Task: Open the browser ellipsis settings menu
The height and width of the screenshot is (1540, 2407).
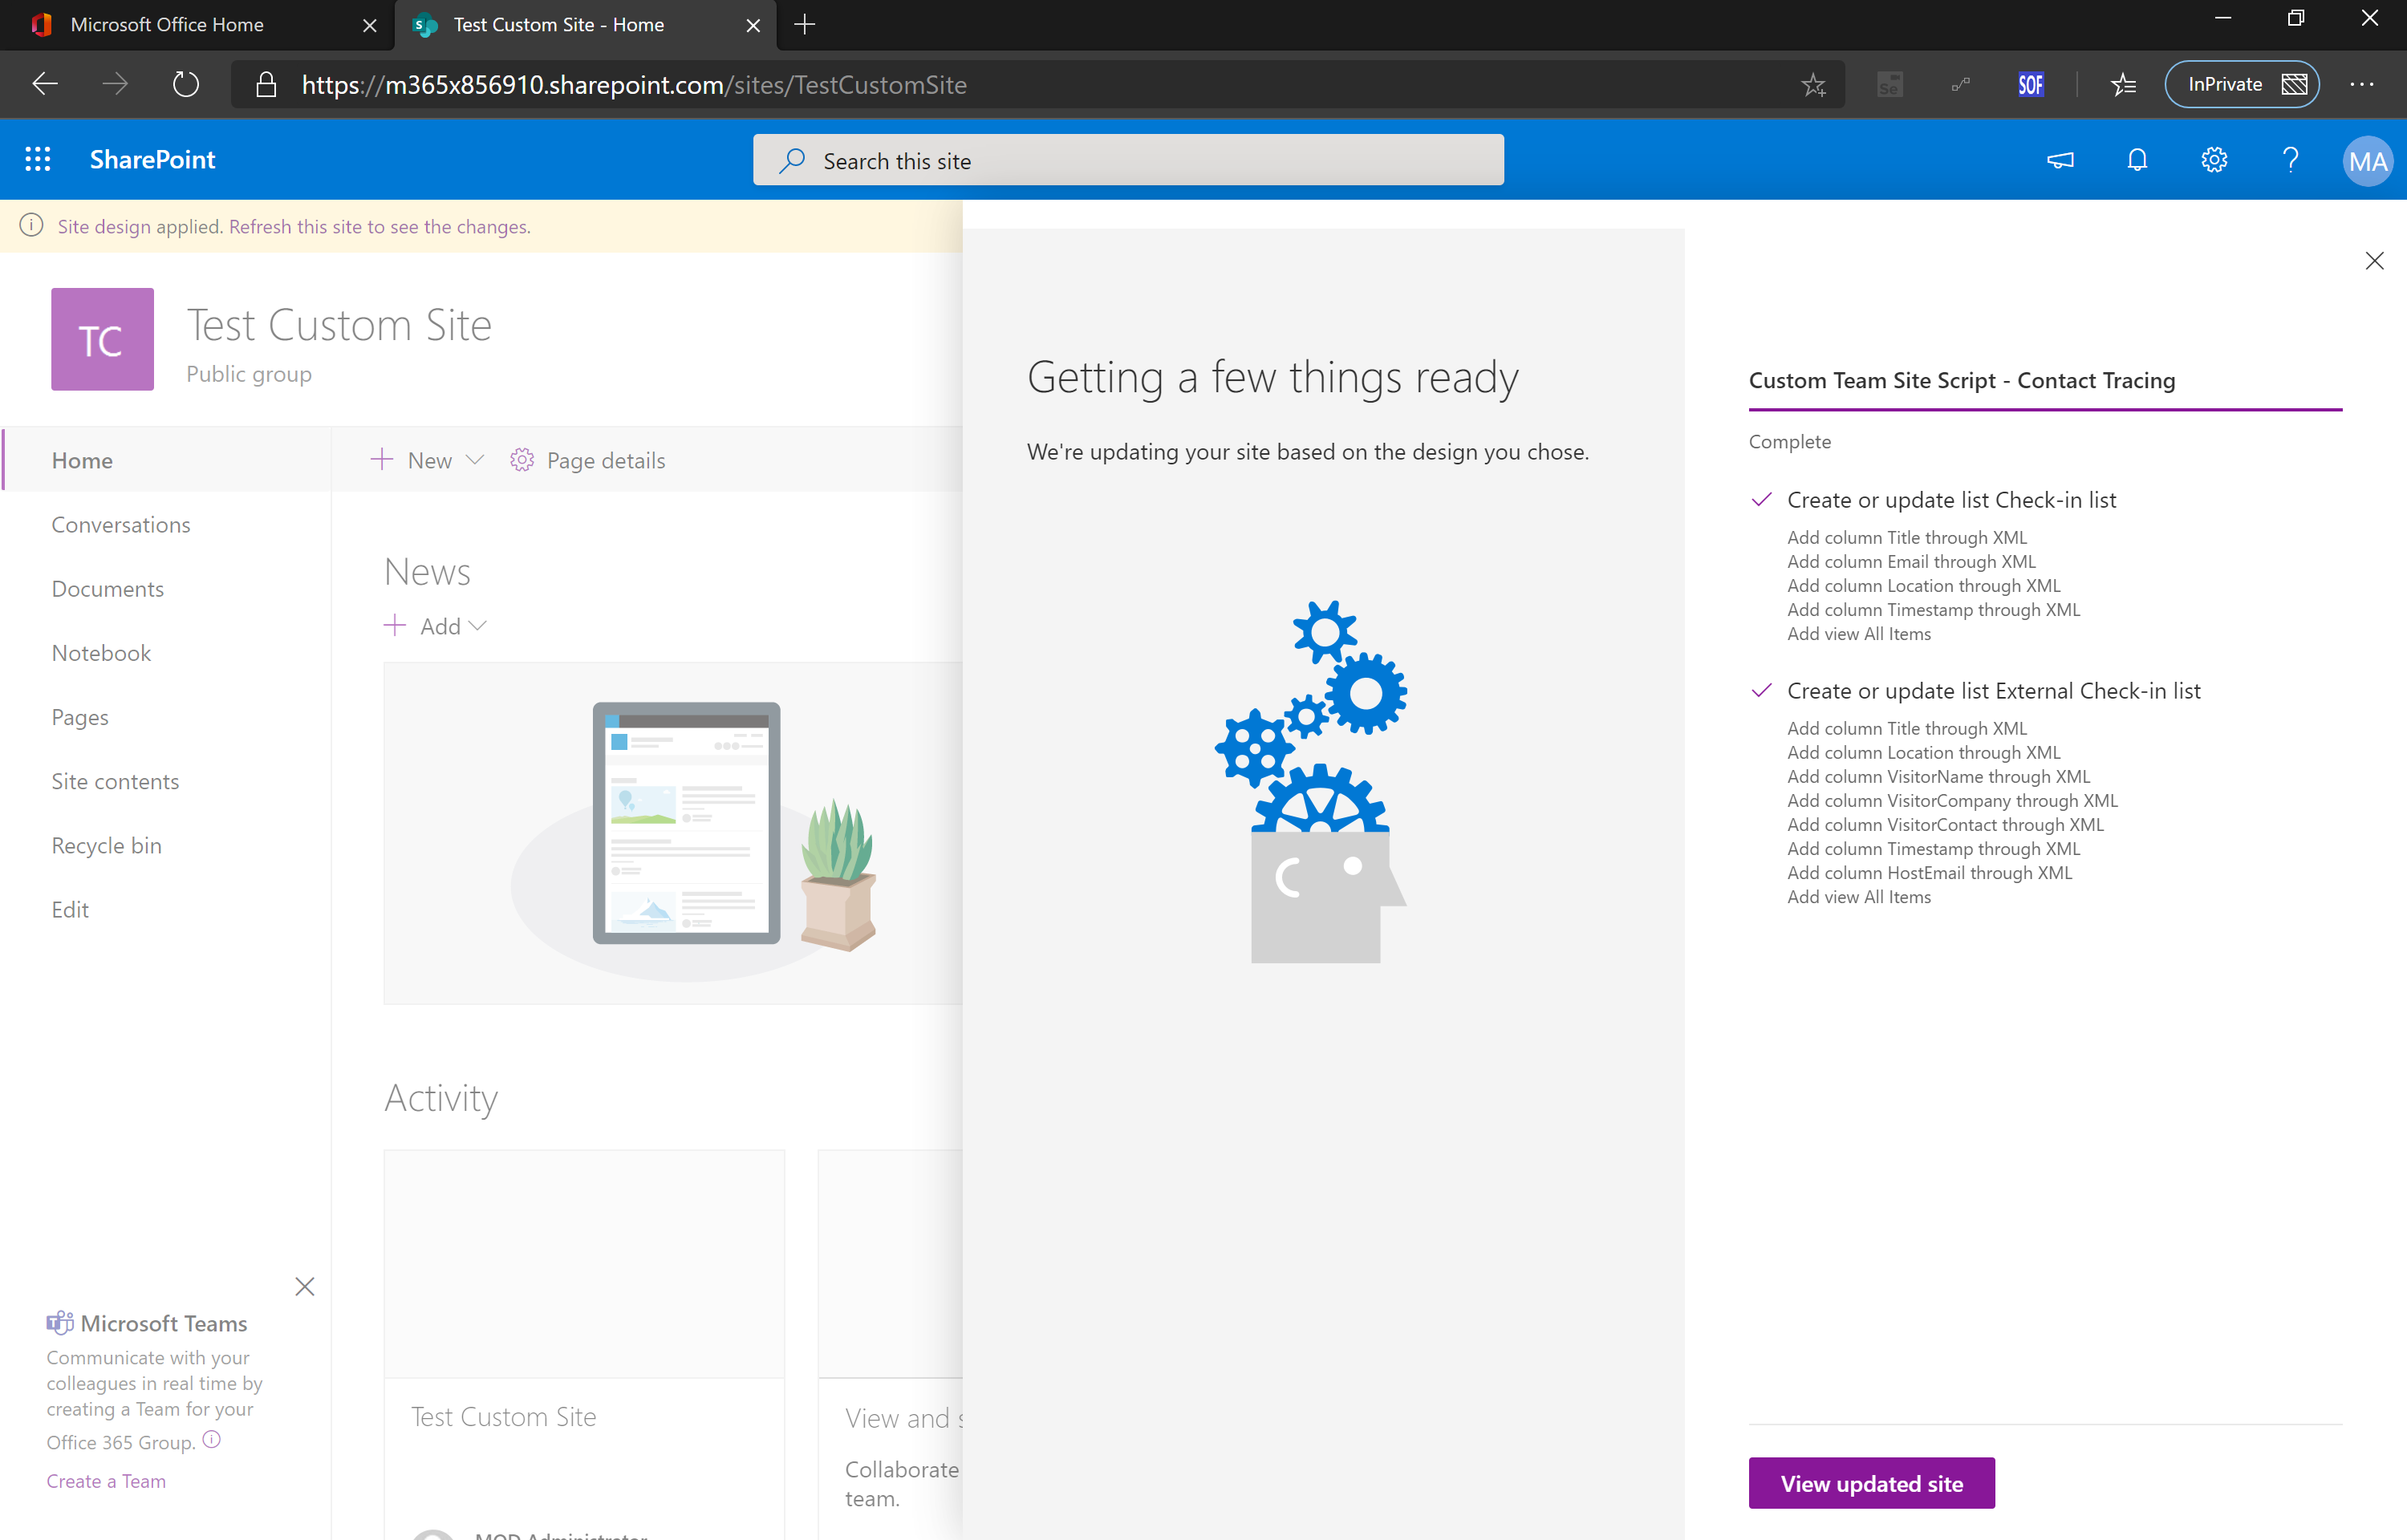Action: coord(2362,85)
